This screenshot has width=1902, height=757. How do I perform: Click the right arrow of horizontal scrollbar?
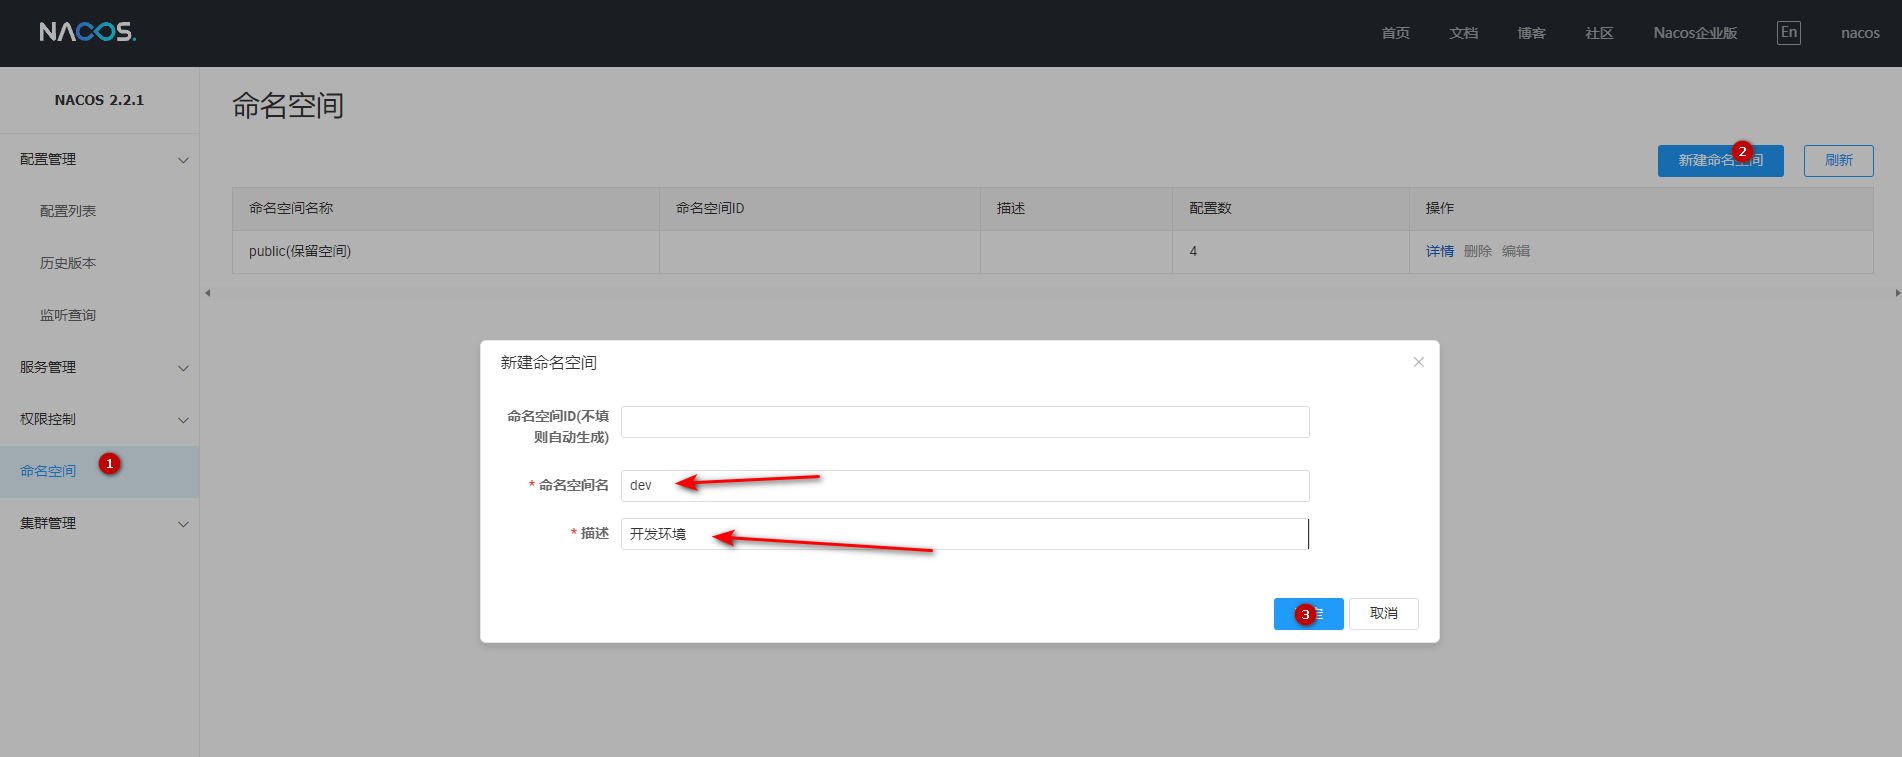1897,293
